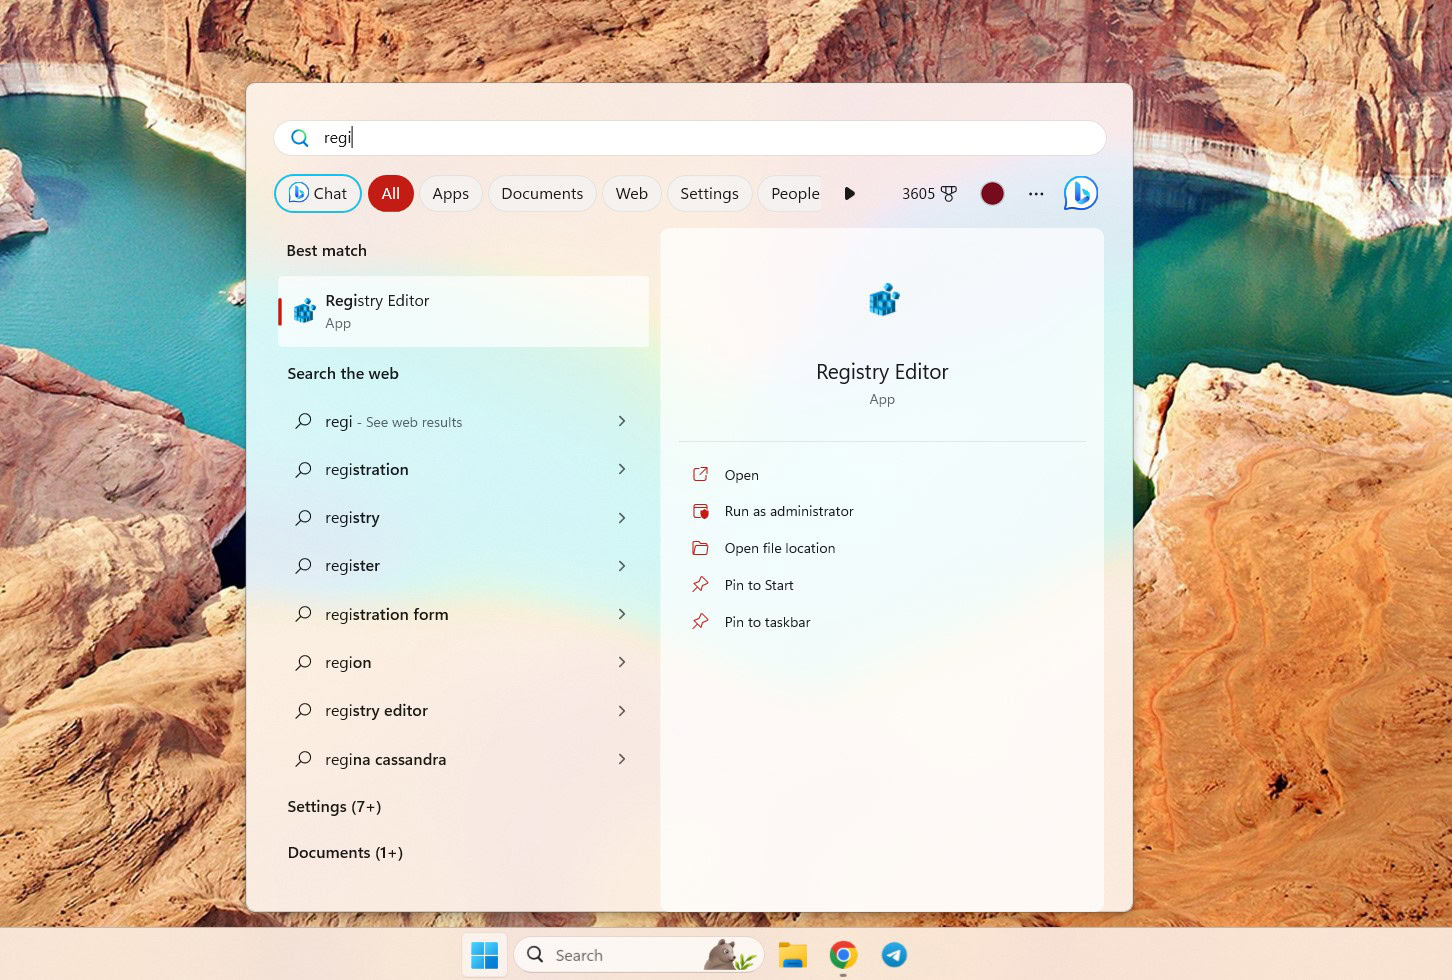Click the folder icon for Open file location

pos(701,548)
